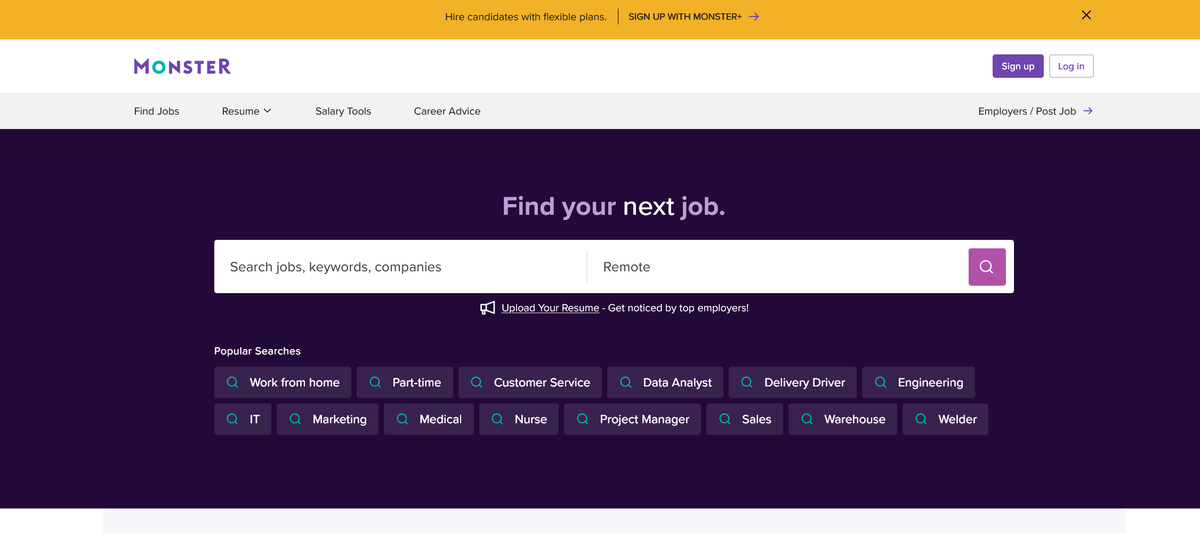This screenshot has width=1200, height=533.
Task: Select the Warehouse chip label
Action: click(854, 419)
